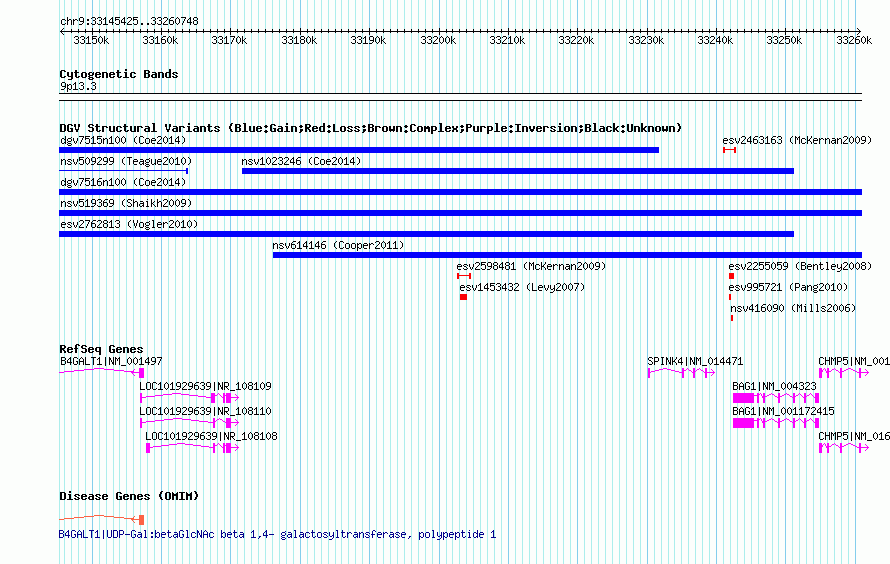Open the B4GALT1 UDP-Gal galactosyltransferase link
The image size is (890, 564).
tap(278, 534)
